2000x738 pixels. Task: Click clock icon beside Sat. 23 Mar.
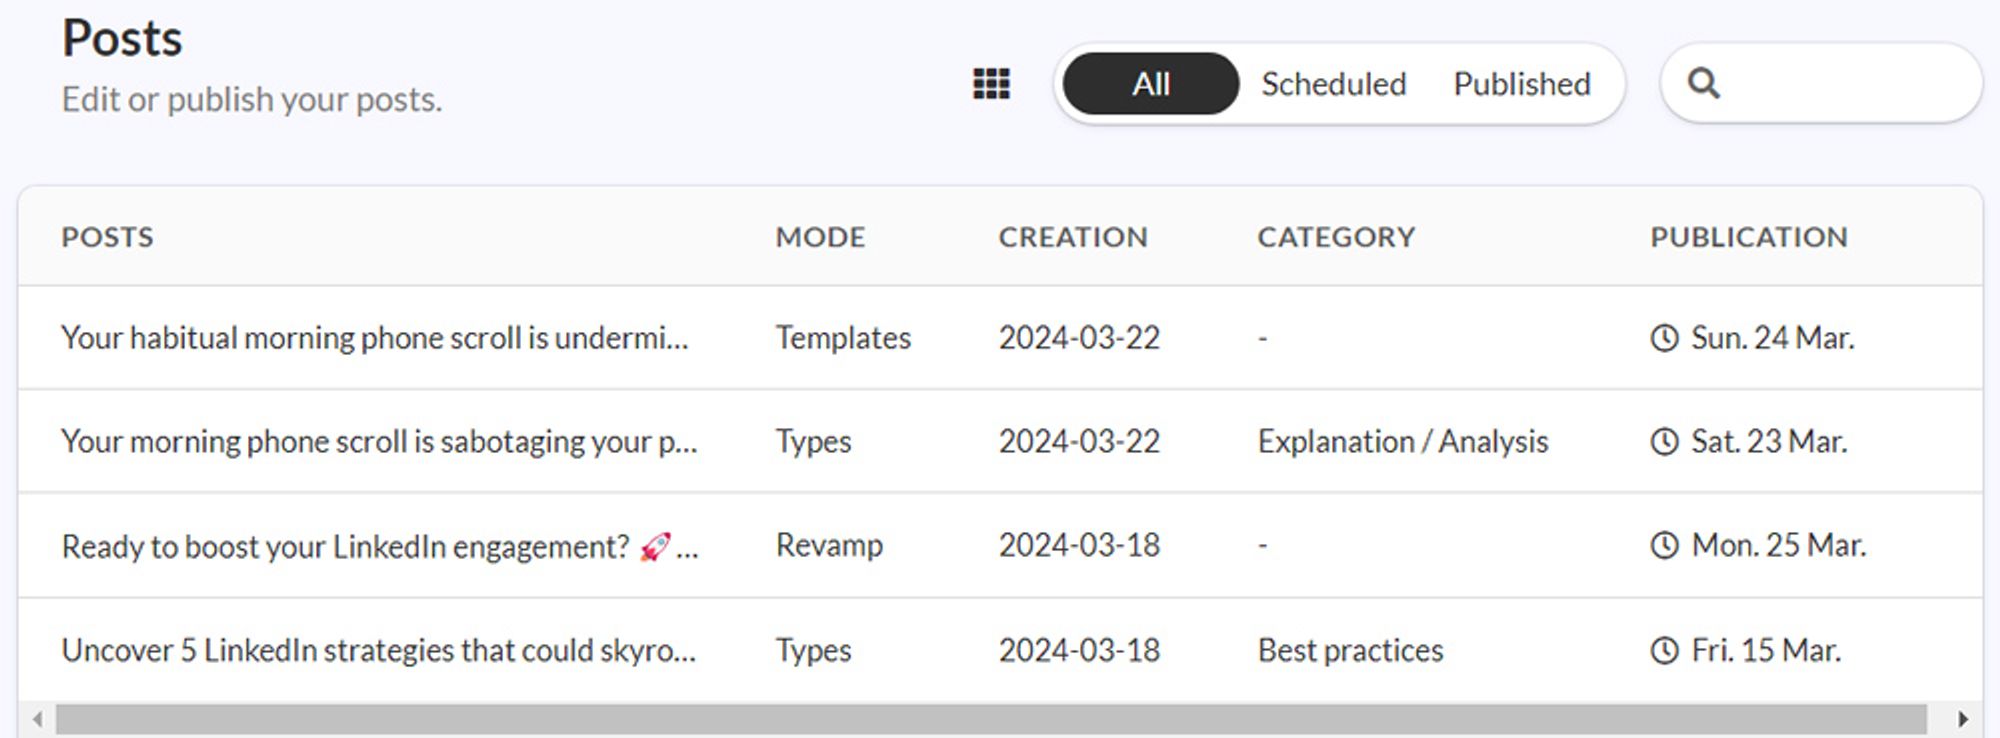click(1664, 441)
